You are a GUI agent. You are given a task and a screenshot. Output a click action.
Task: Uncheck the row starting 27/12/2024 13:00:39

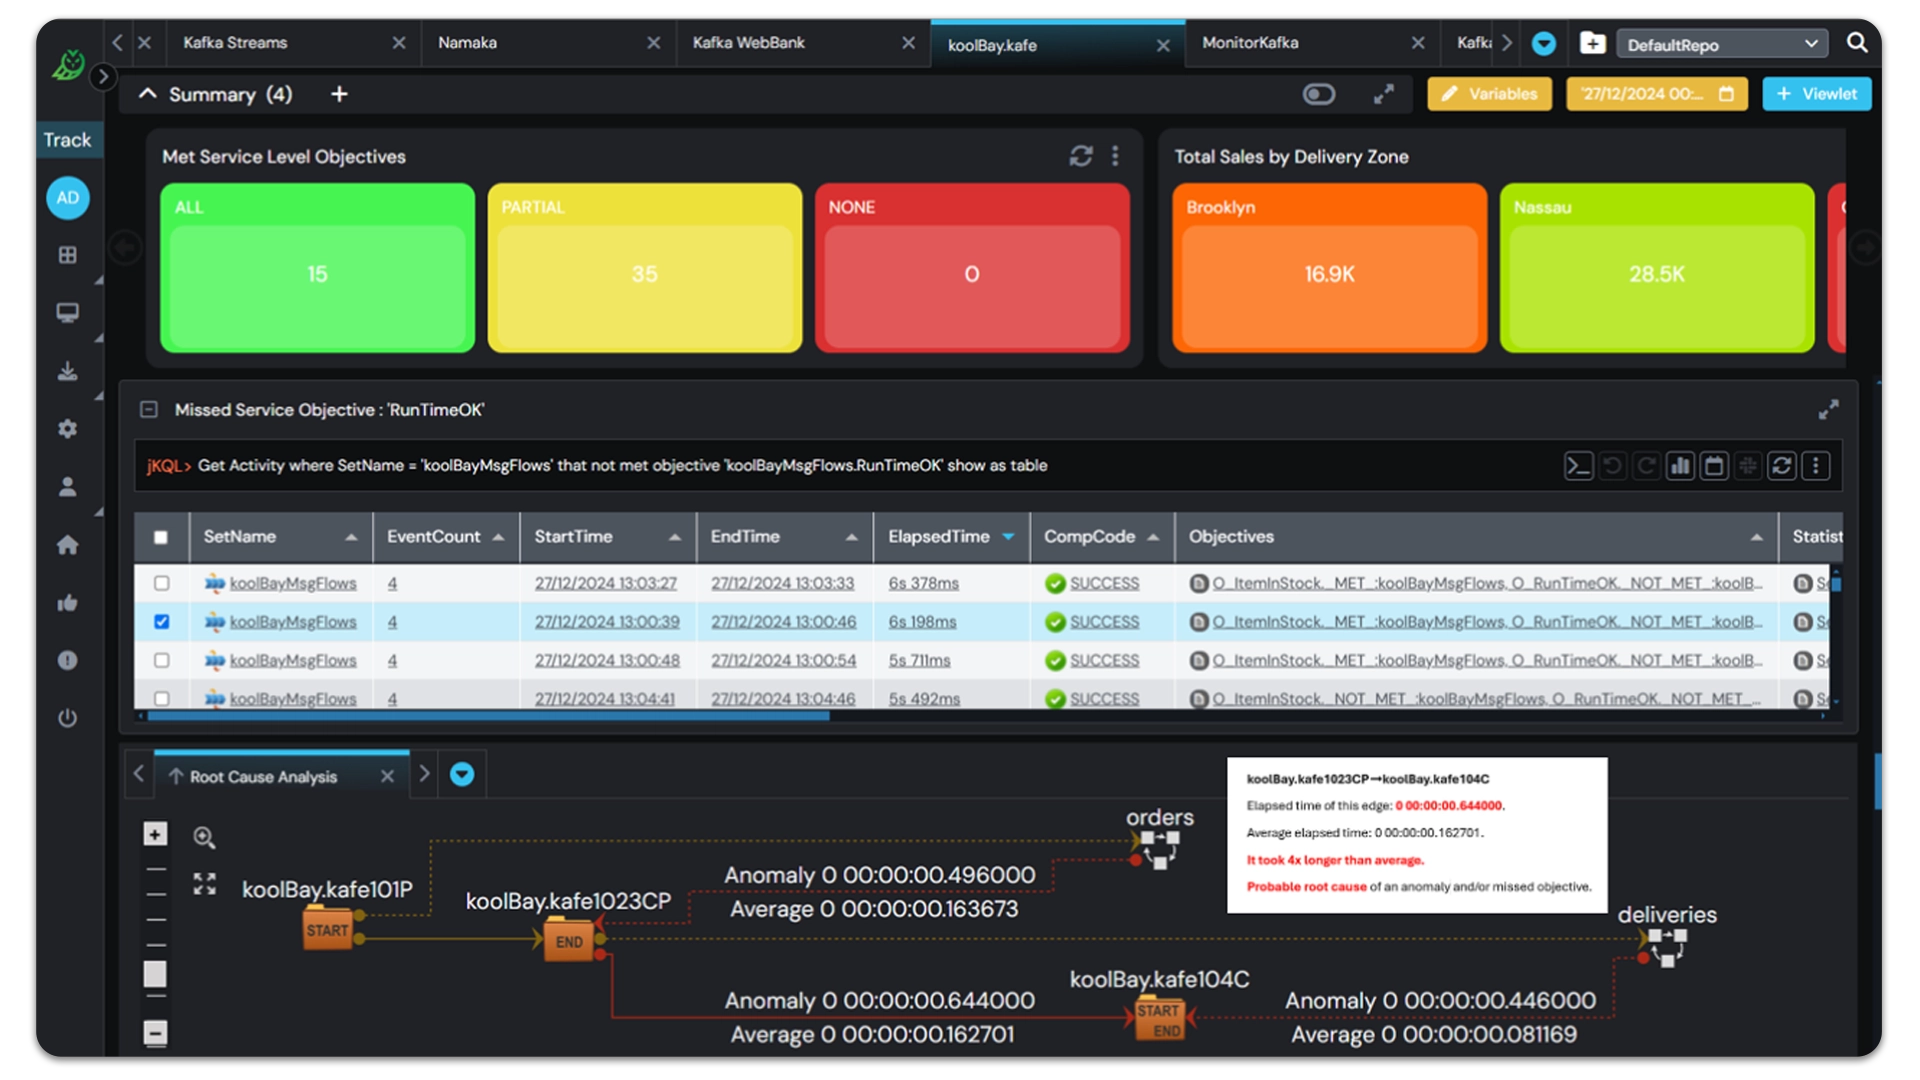point(161,622)
